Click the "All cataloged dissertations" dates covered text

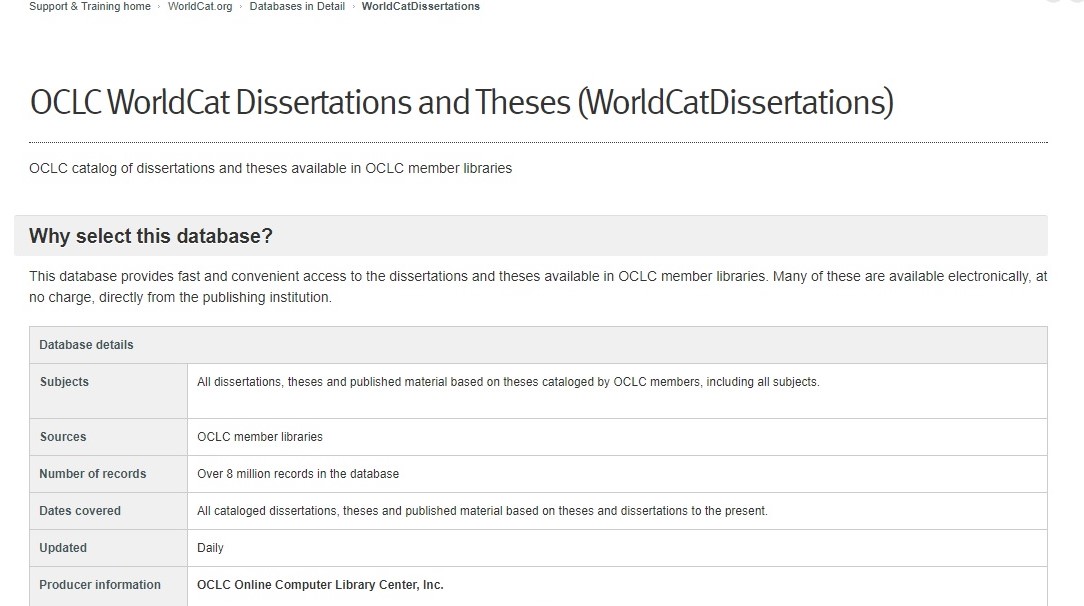[x=482, y=511]
